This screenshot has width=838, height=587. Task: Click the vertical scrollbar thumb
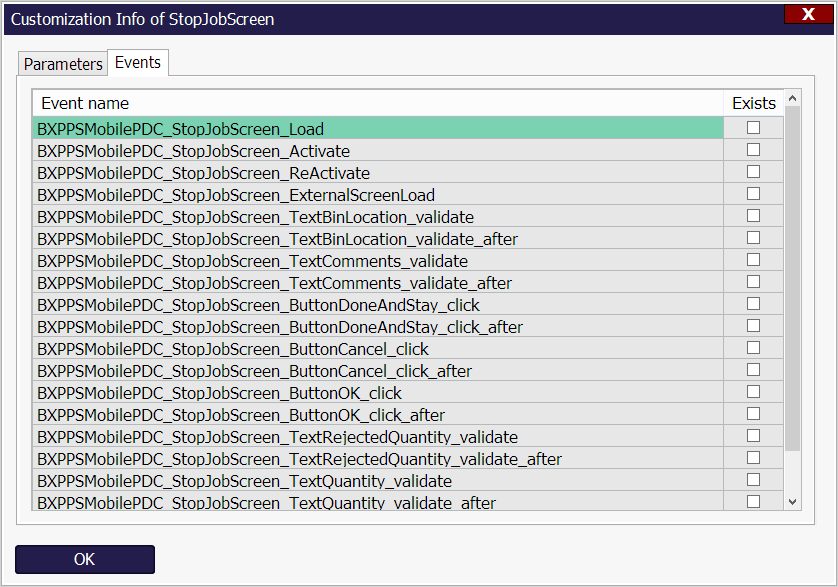[792, 280]
